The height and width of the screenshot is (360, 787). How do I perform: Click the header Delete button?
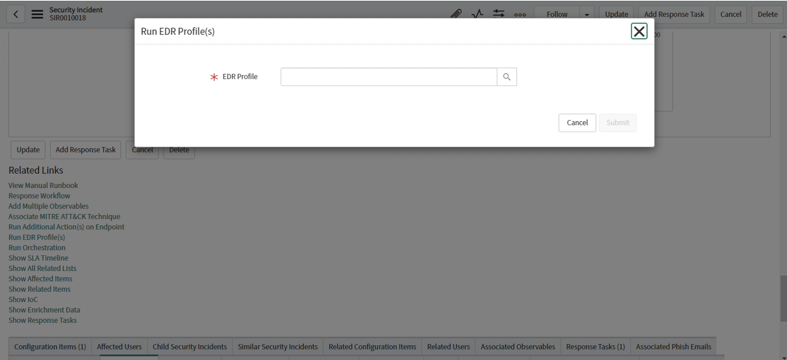767,14
